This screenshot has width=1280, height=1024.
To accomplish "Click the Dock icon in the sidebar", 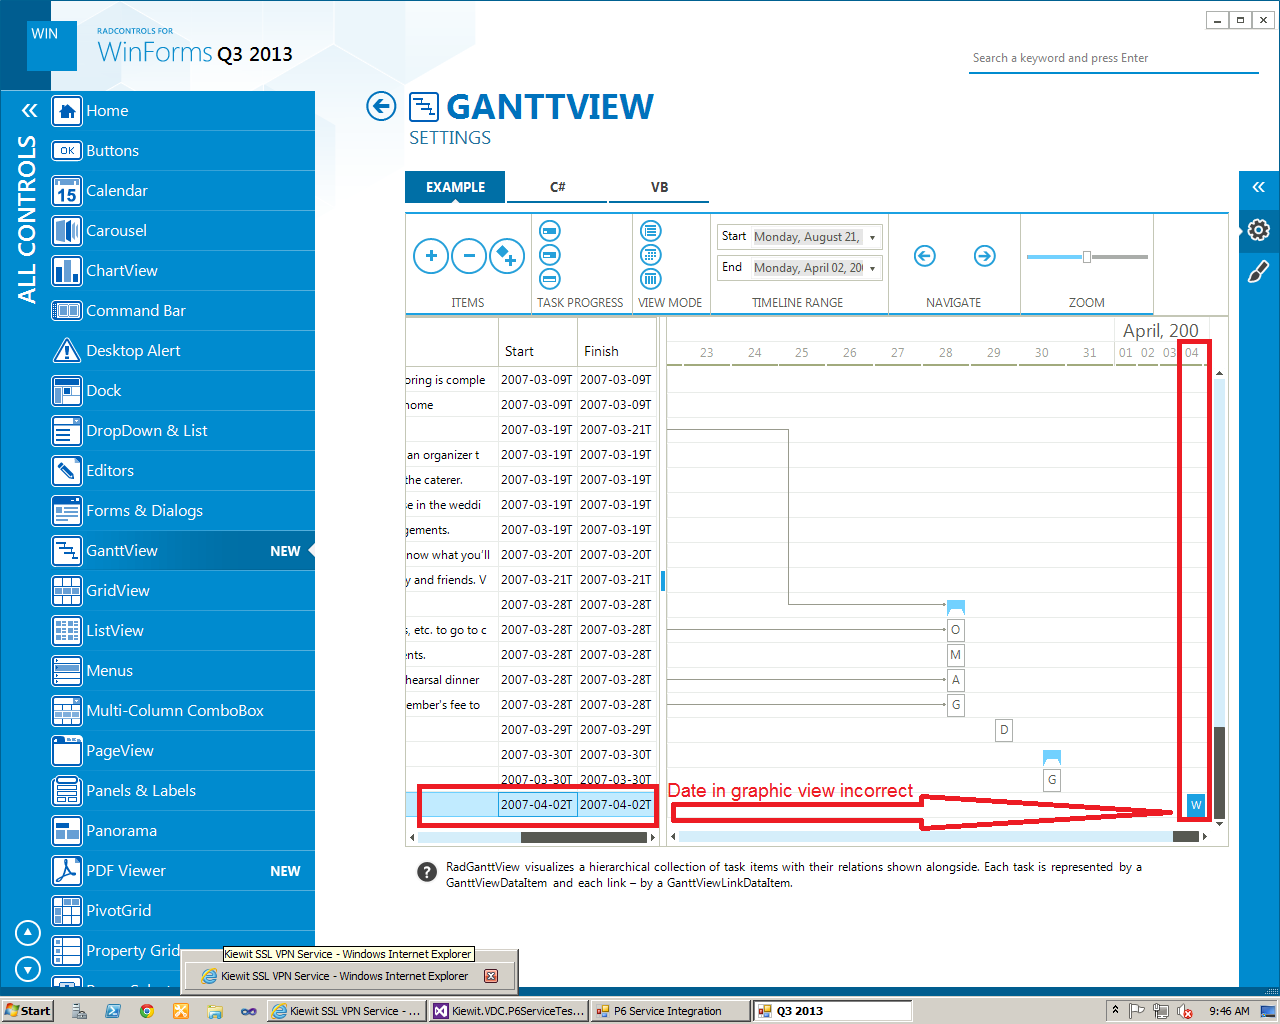I will tap(67, 391).
